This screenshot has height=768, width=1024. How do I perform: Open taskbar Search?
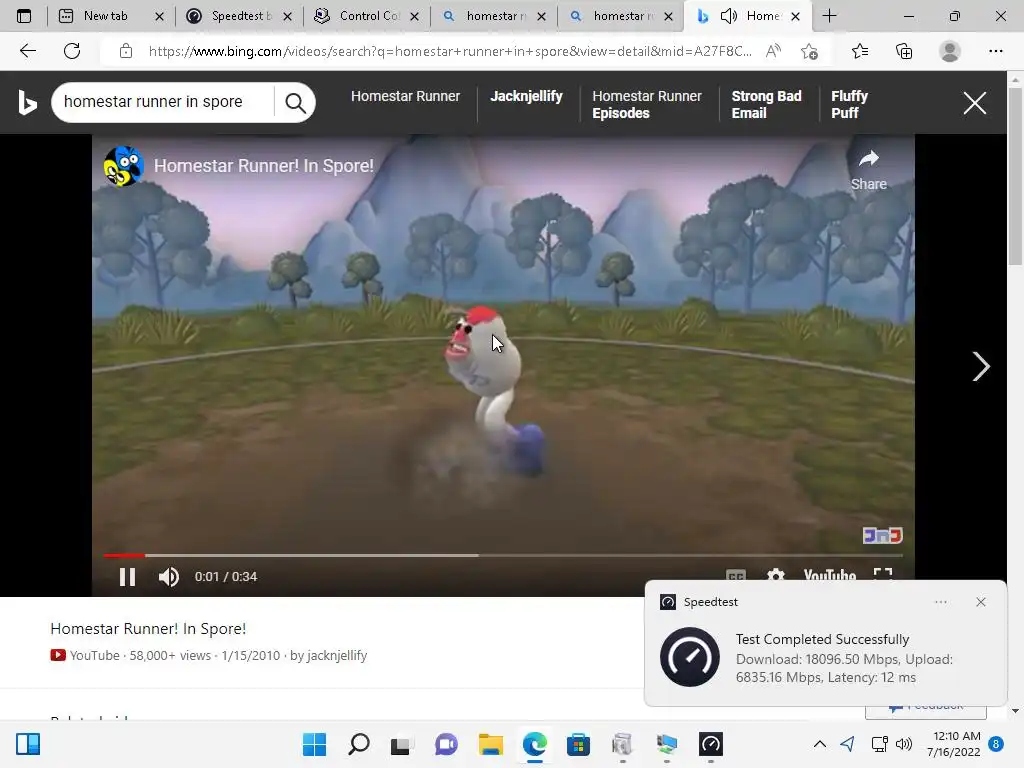(359, 744)
